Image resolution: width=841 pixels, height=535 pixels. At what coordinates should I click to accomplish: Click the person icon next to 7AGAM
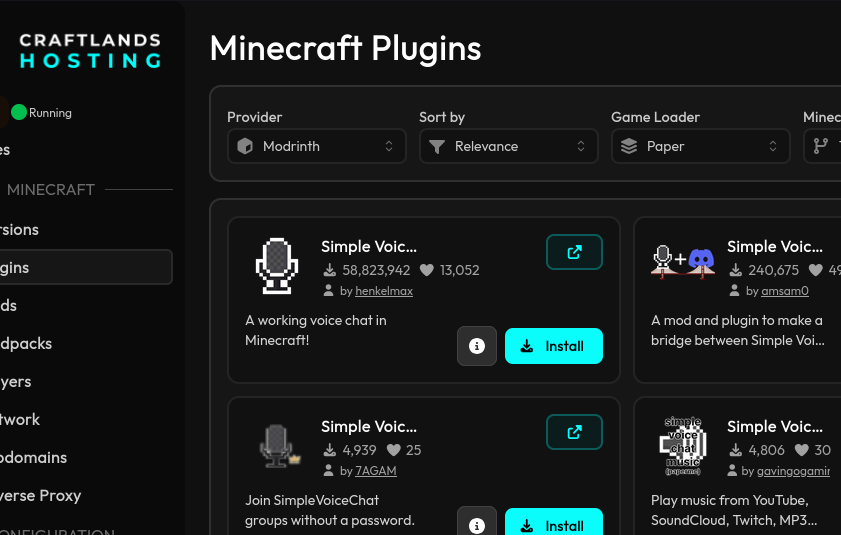[x=329, y=471]
